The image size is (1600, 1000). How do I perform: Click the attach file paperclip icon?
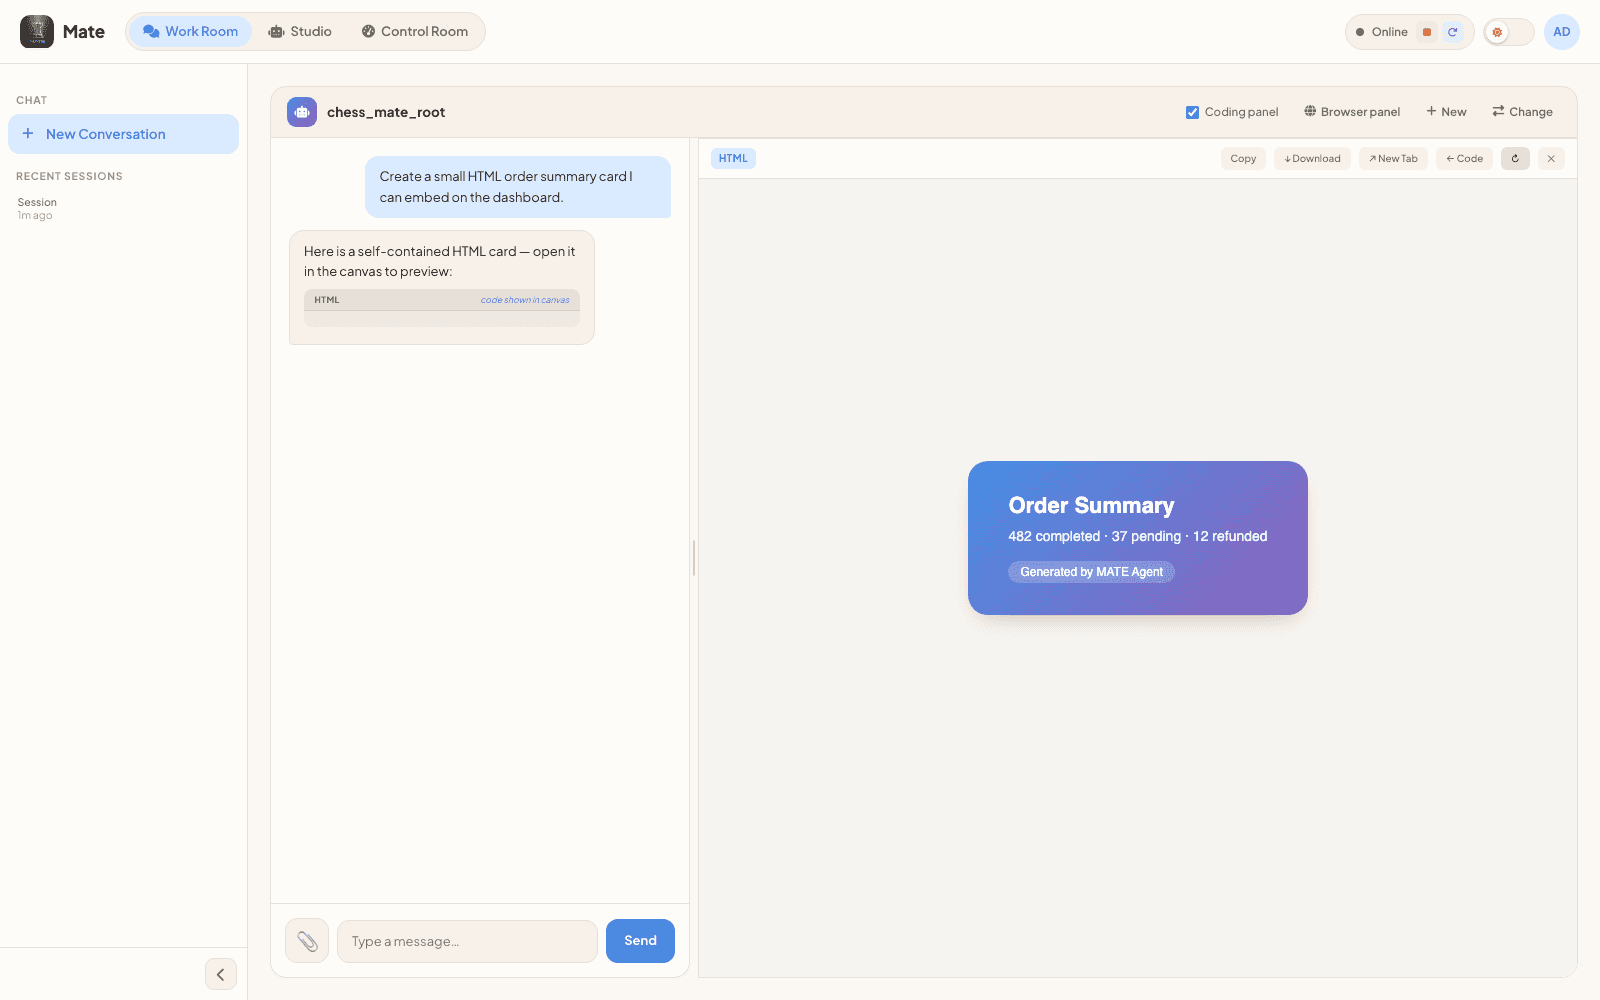coord(307,941)
